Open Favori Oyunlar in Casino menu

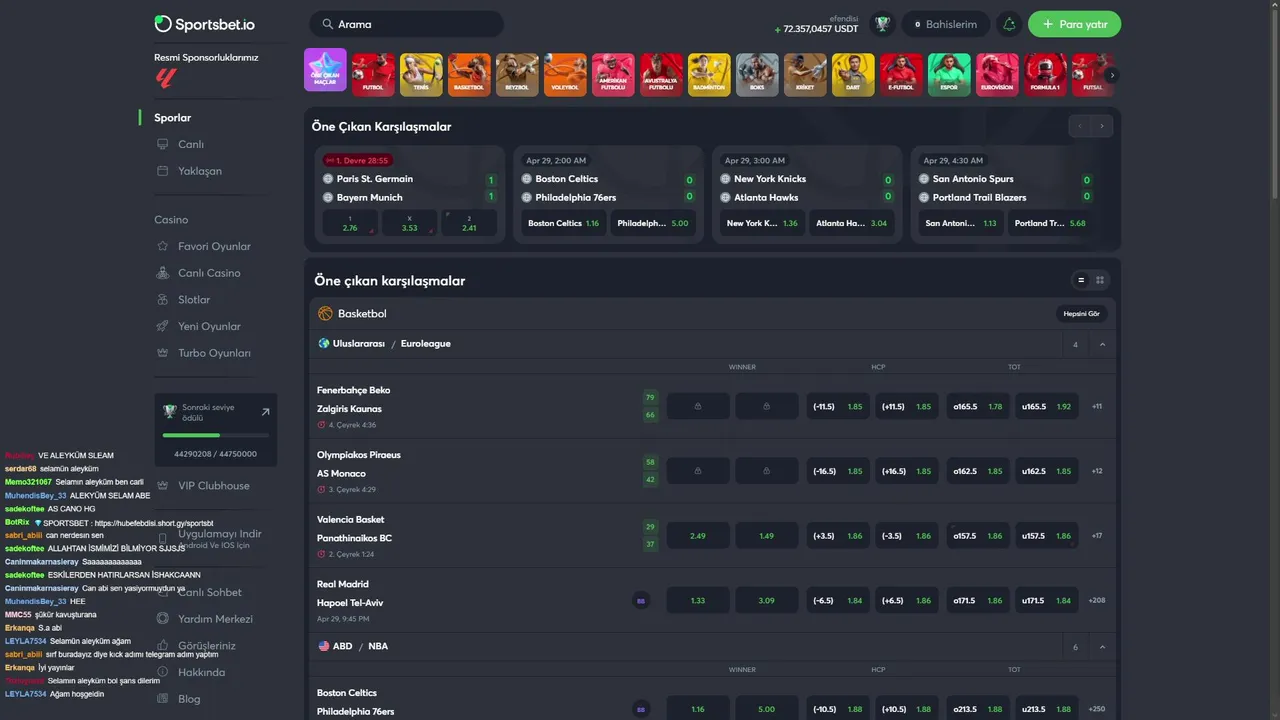pos(214,246)
